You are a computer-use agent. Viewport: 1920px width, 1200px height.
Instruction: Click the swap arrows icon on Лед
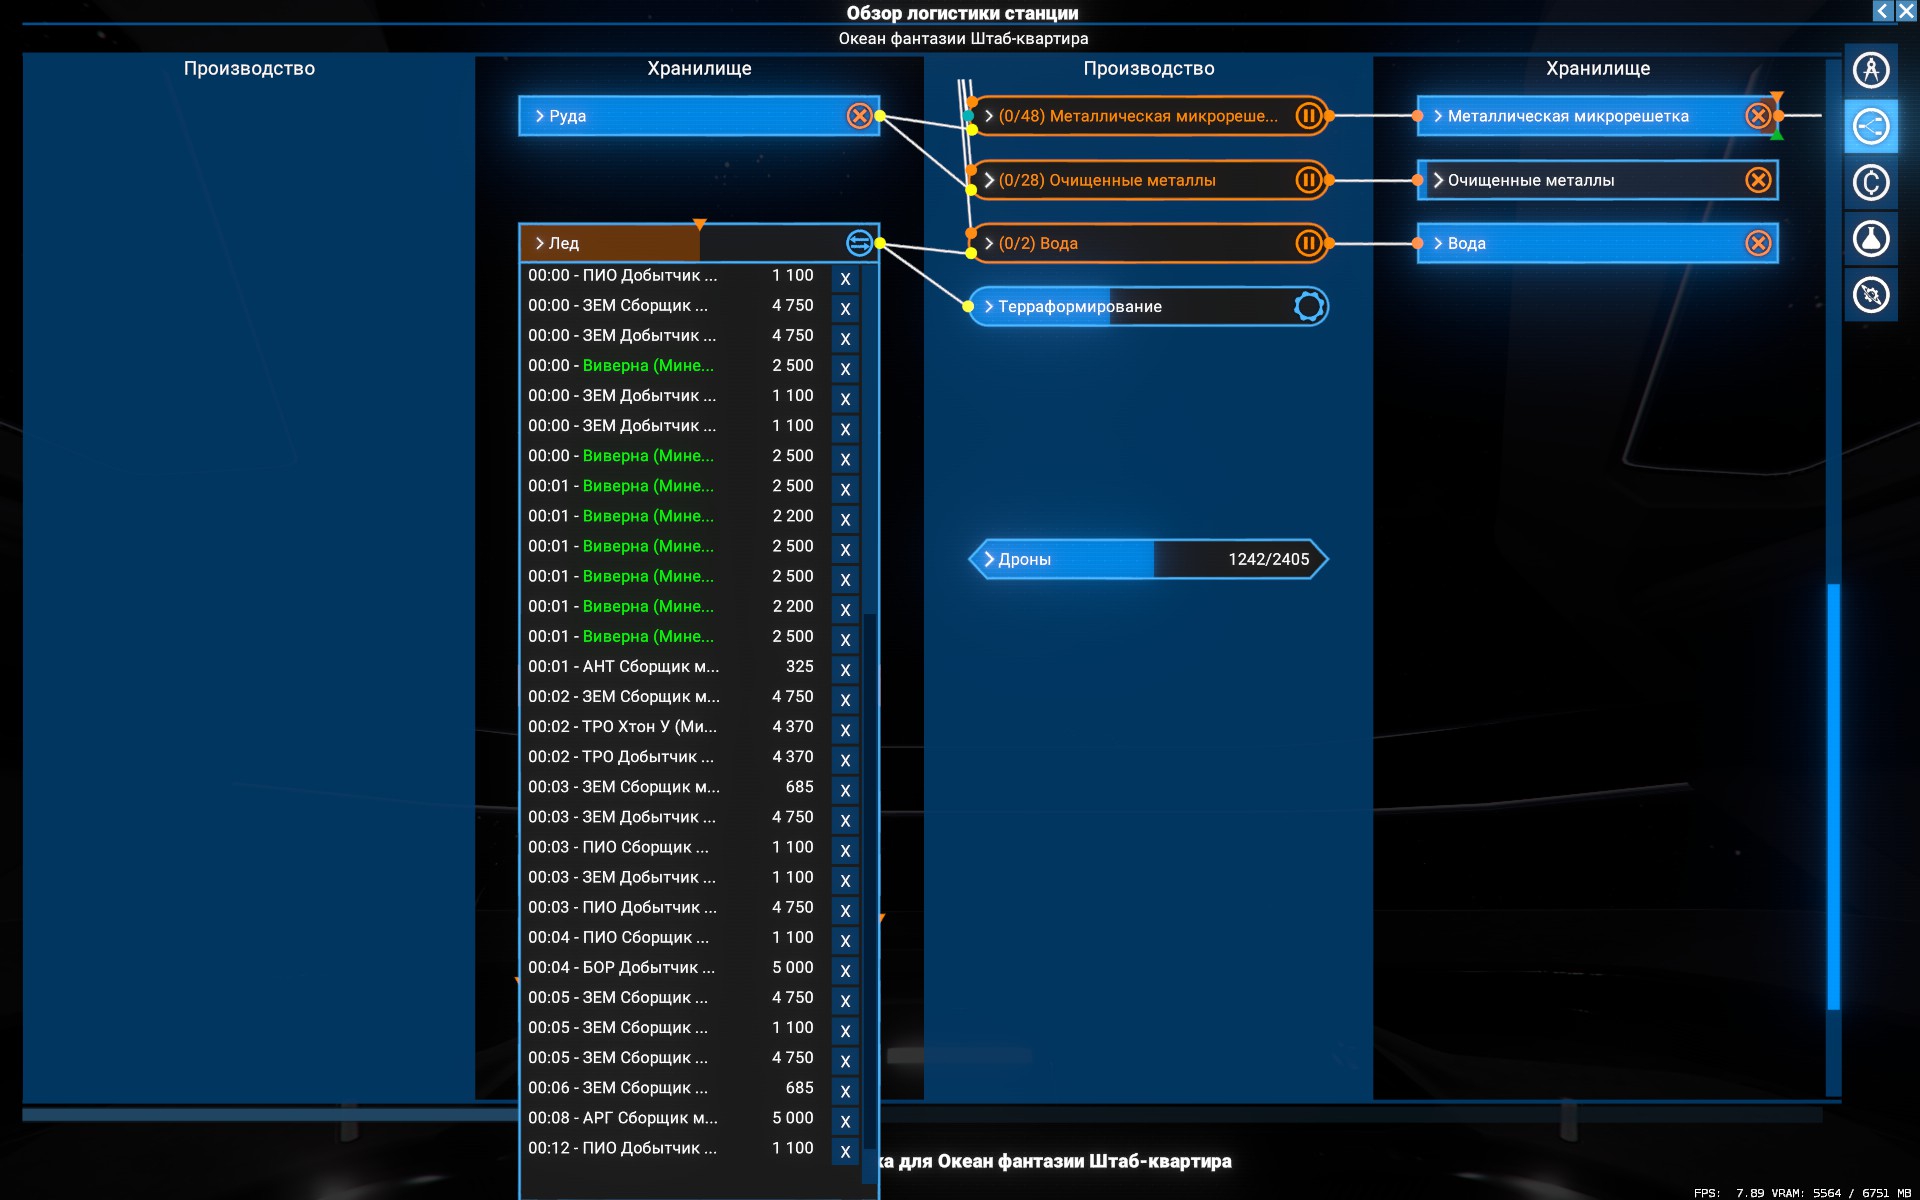click(859, 243)
